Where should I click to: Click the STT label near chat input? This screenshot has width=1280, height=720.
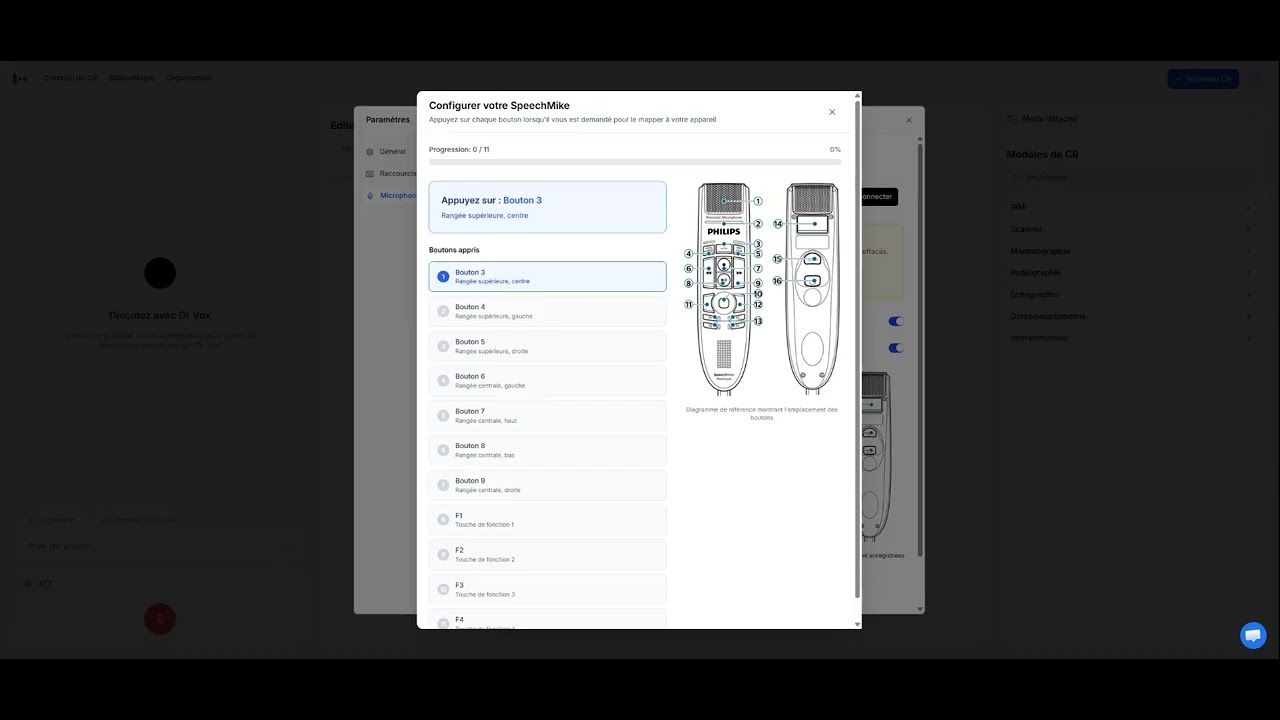45,584
